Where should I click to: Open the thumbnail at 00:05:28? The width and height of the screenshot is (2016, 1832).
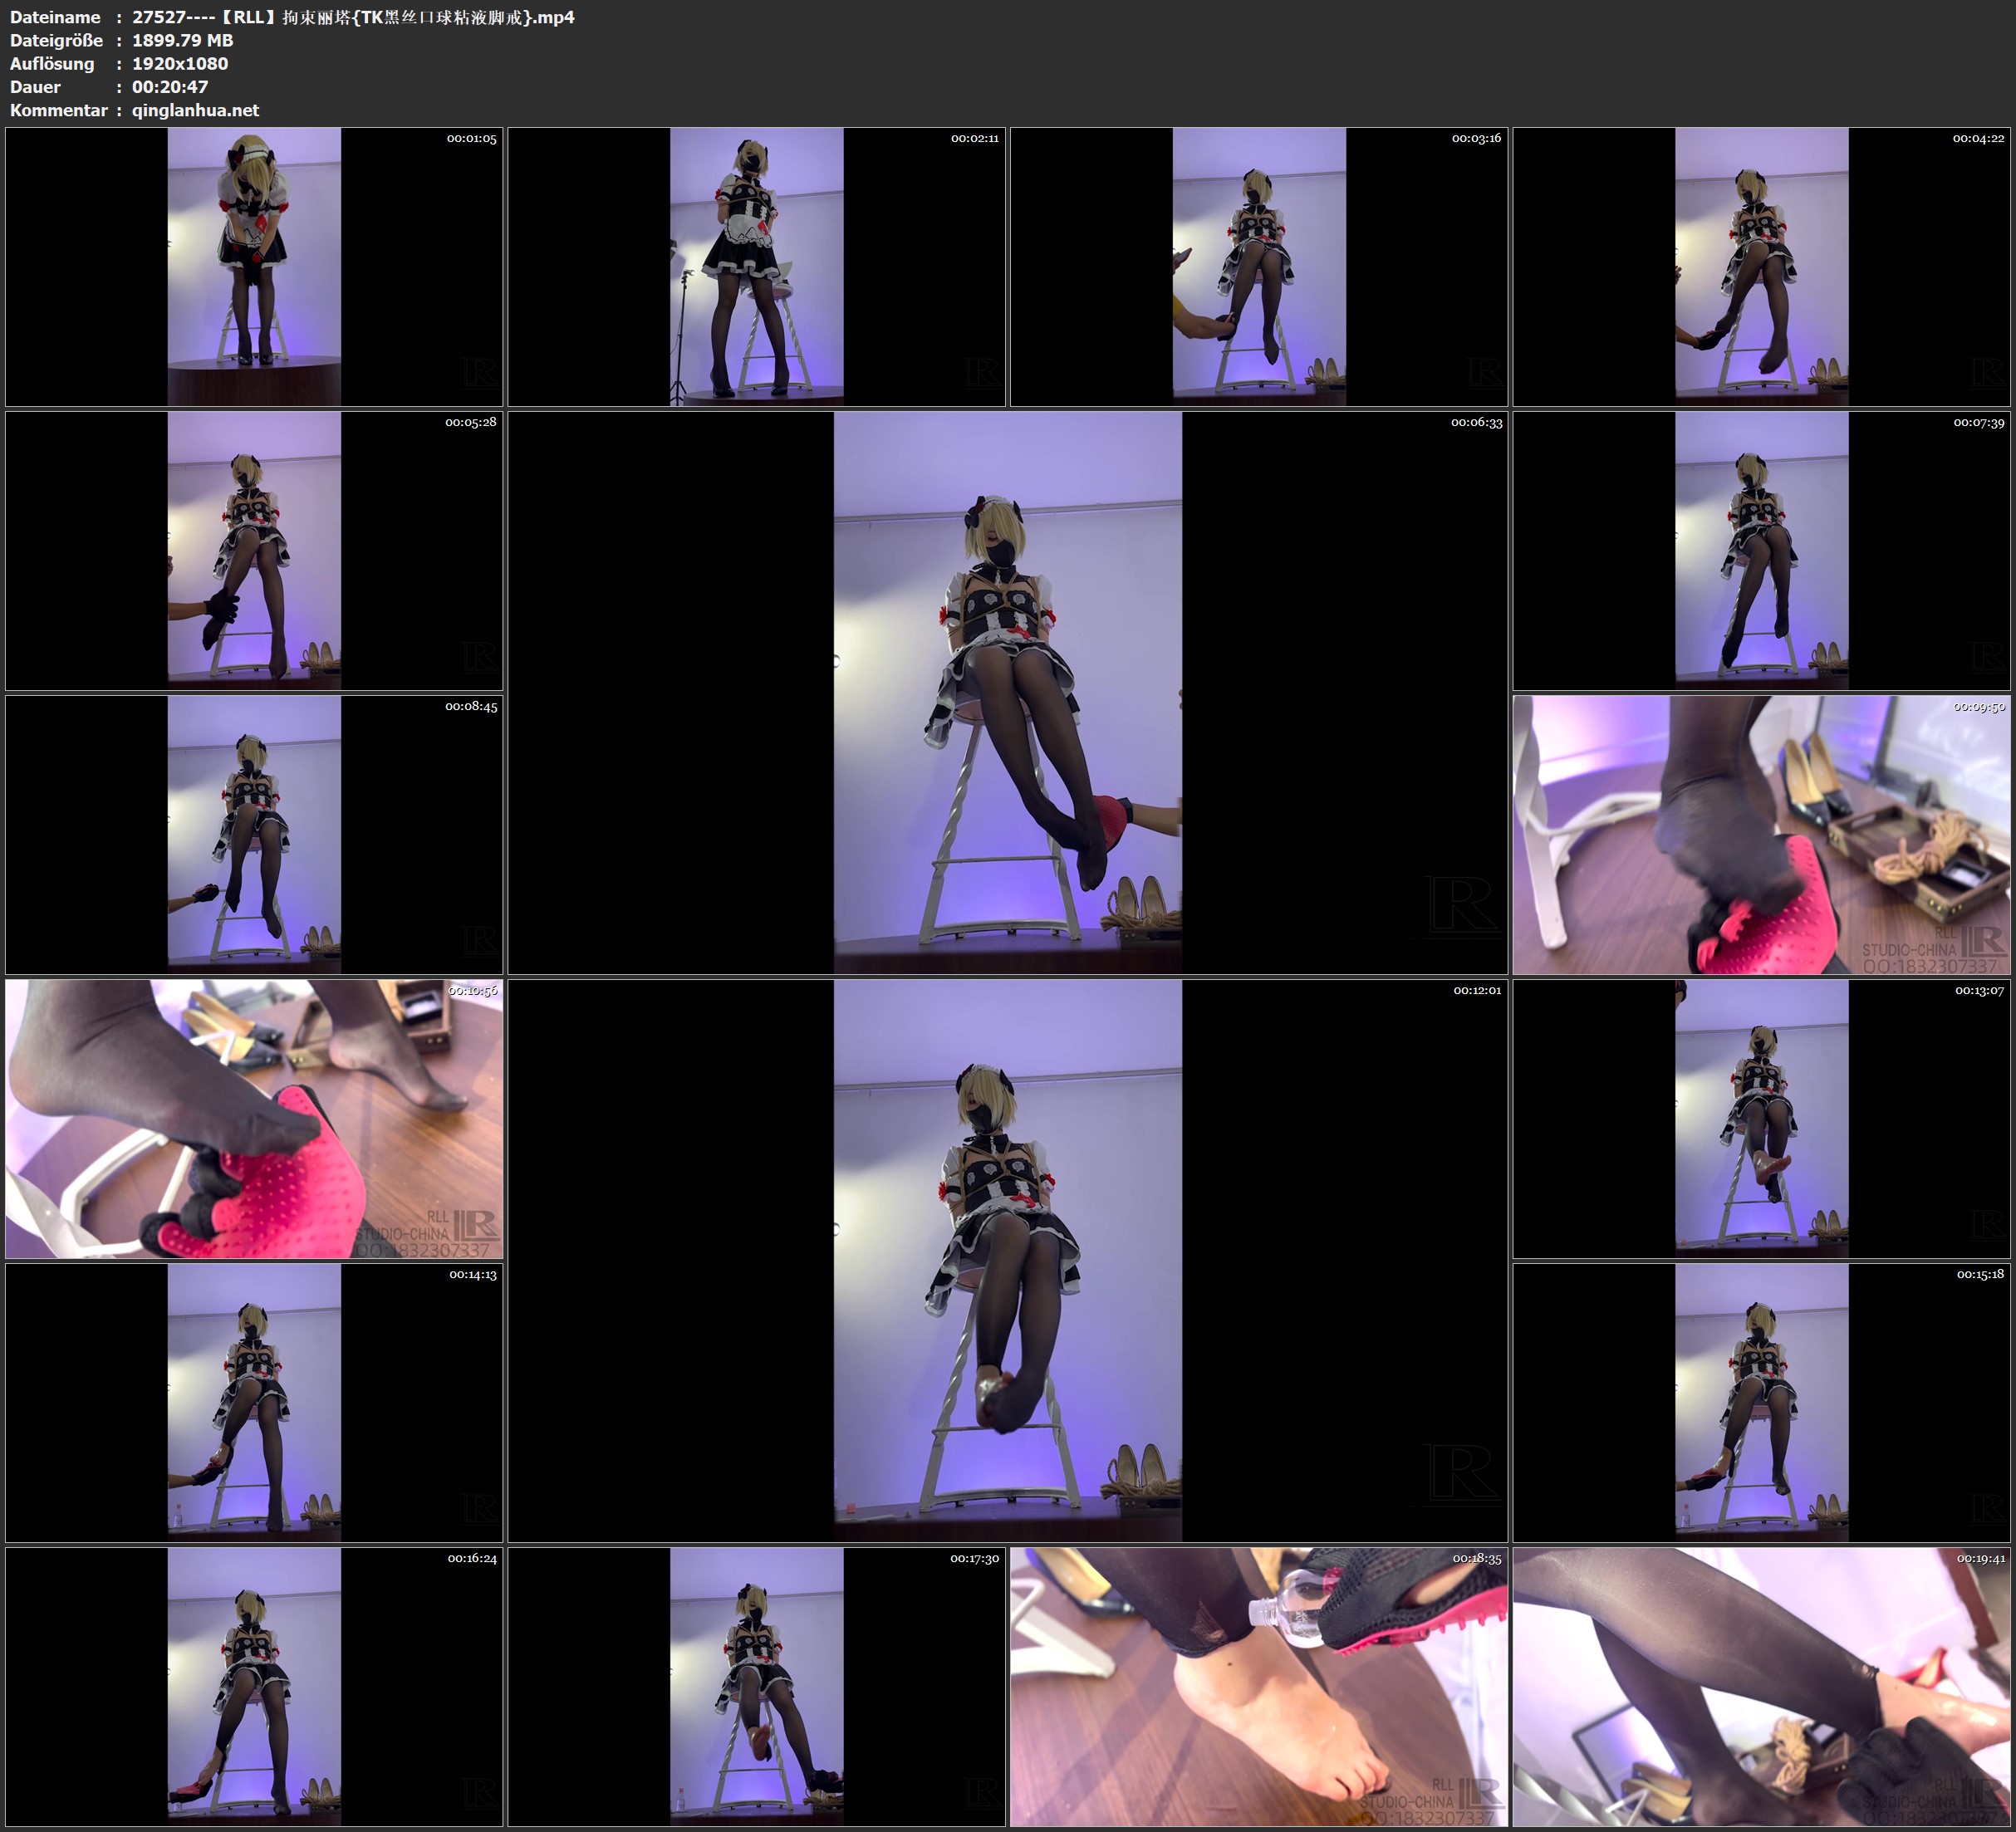[254, 550]
